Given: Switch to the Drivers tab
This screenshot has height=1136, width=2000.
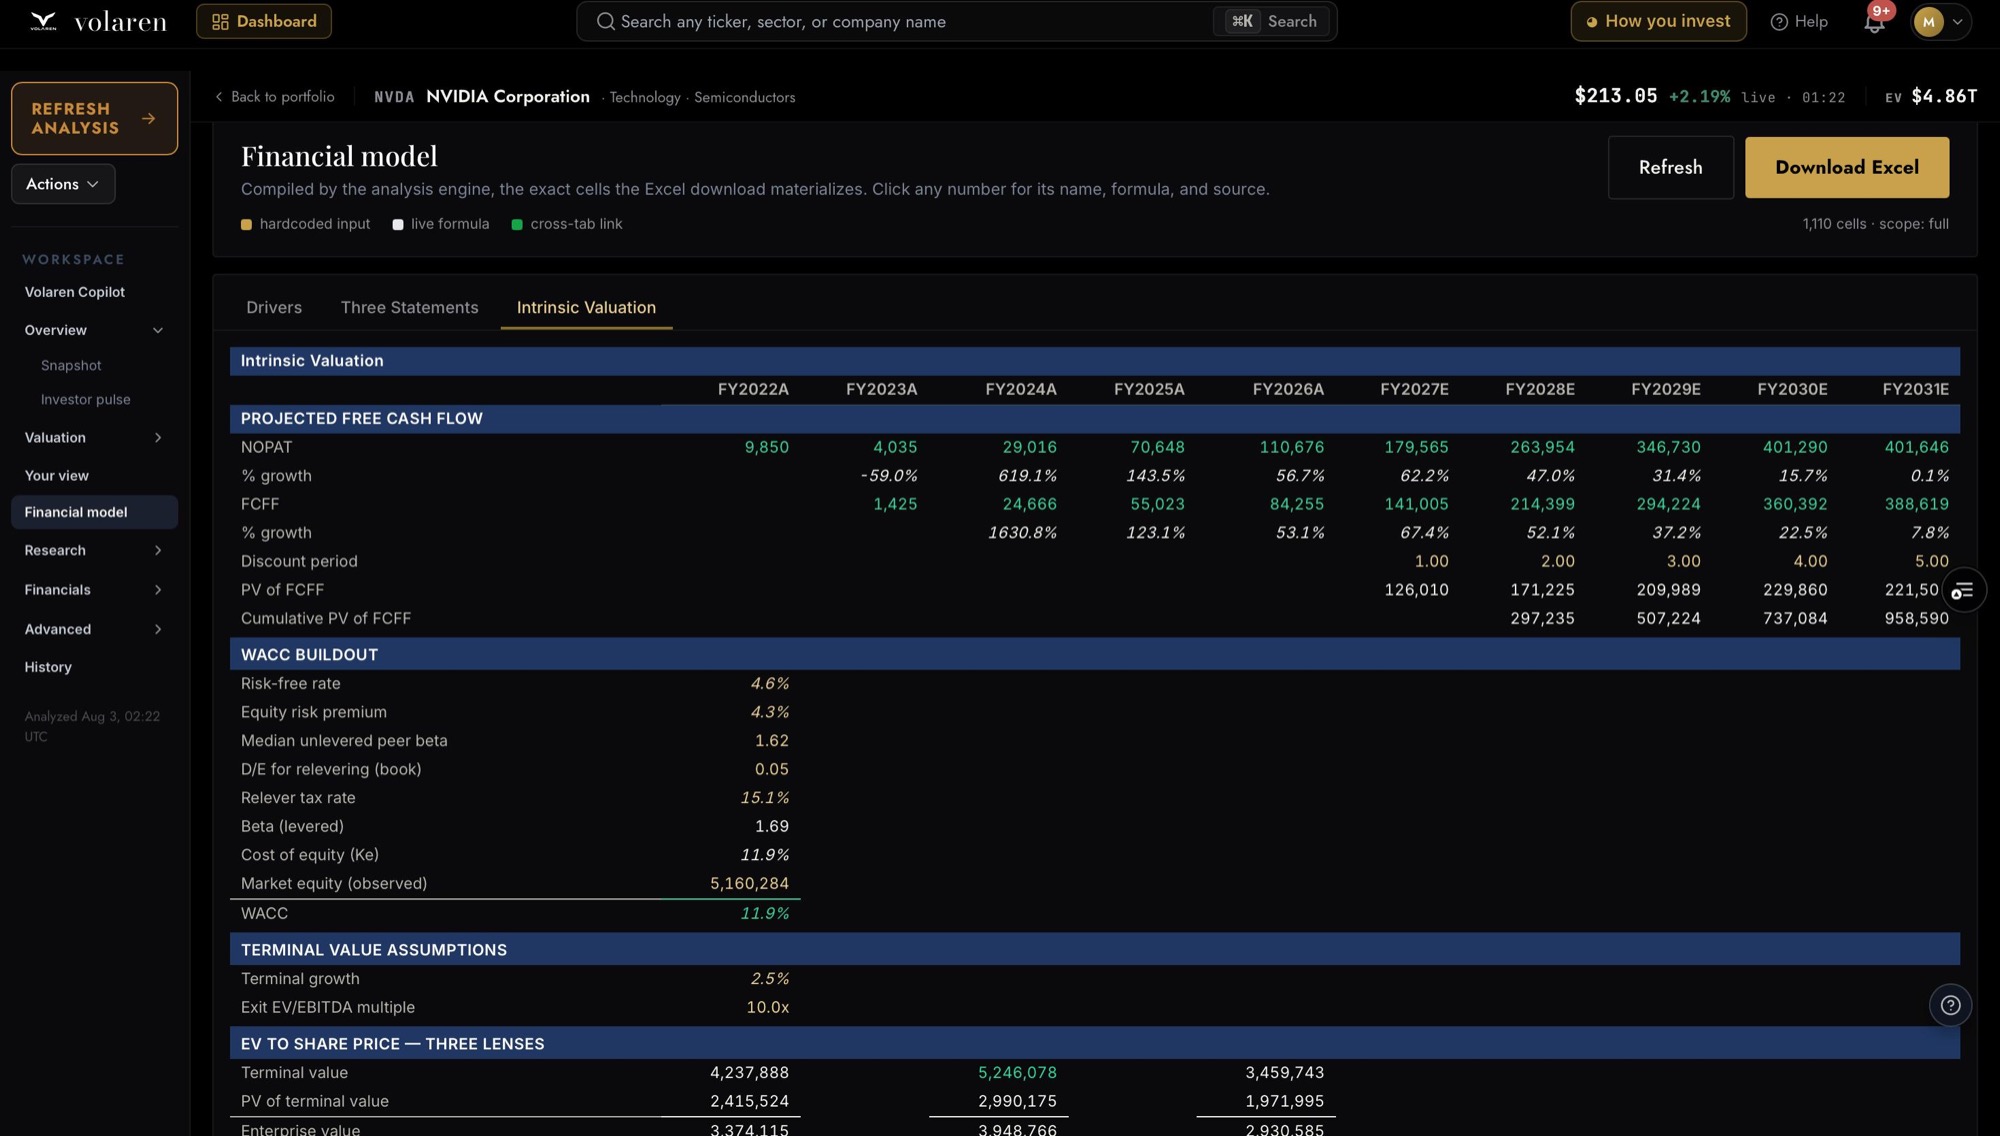Looking at the screenshot, I should click(274, 307).
